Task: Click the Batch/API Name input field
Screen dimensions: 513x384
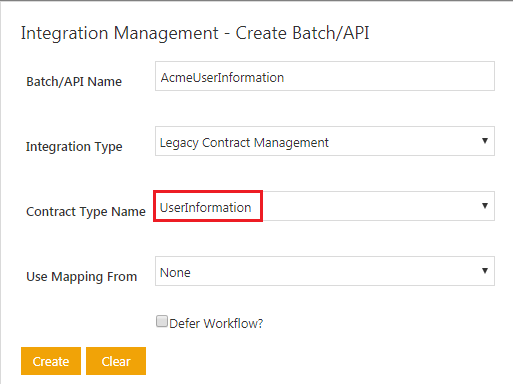Action: coord(325,76)
